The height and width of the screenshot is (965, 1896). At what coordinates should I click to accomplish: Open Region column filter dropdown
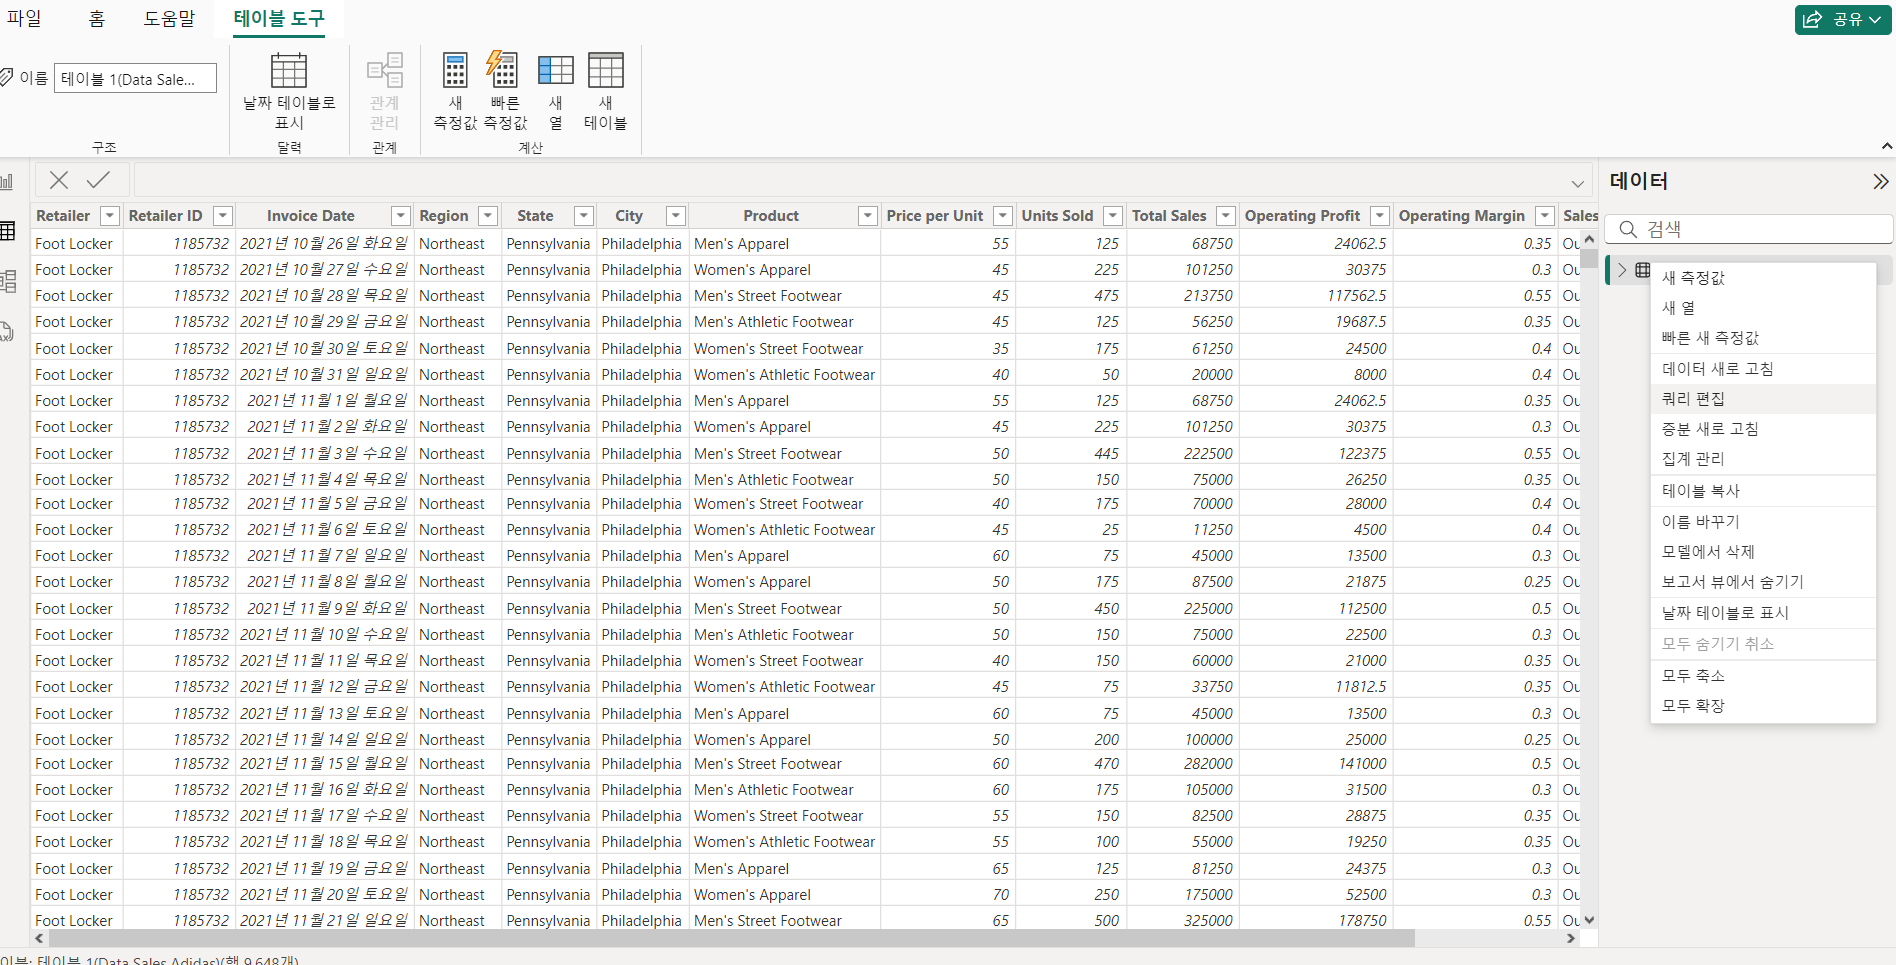tap(488, 216)
